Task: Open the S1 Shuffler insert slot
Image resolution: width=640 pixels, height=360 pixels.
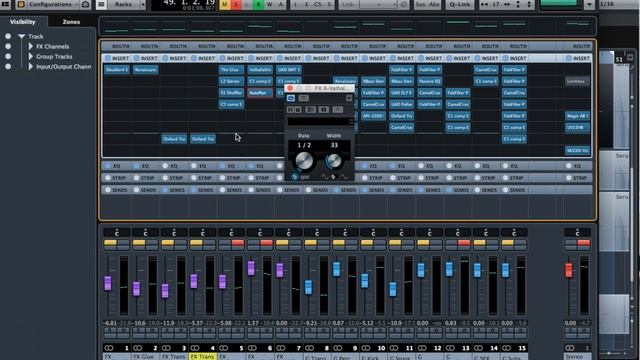Action: point(231,93)
